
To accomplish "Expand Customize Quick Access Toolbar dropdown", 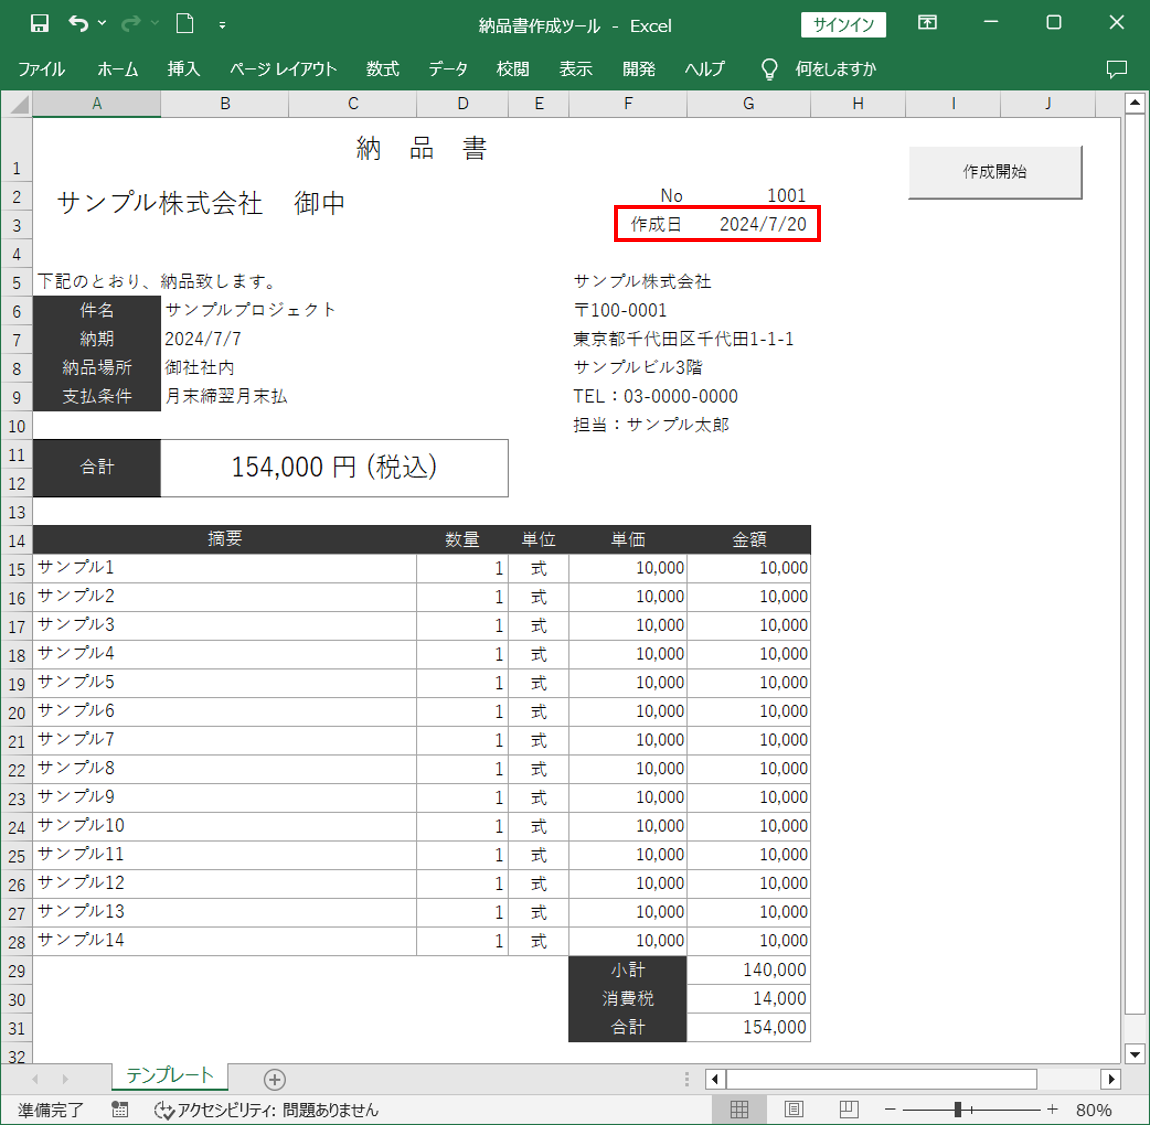I will coord(222,24).
